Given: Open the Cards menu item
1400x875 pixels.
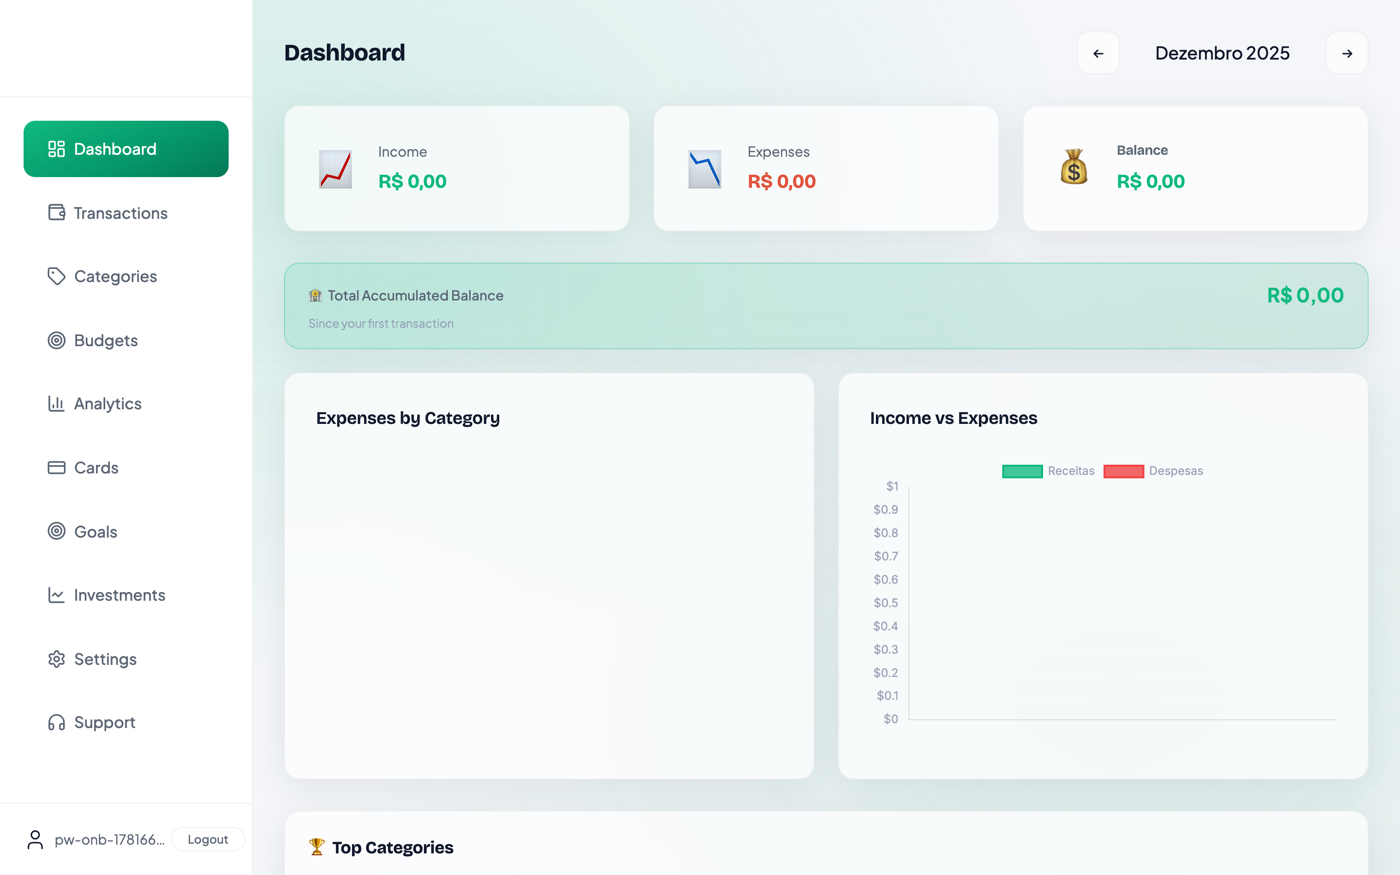Looking at the screenshot, I should (126, 467).
